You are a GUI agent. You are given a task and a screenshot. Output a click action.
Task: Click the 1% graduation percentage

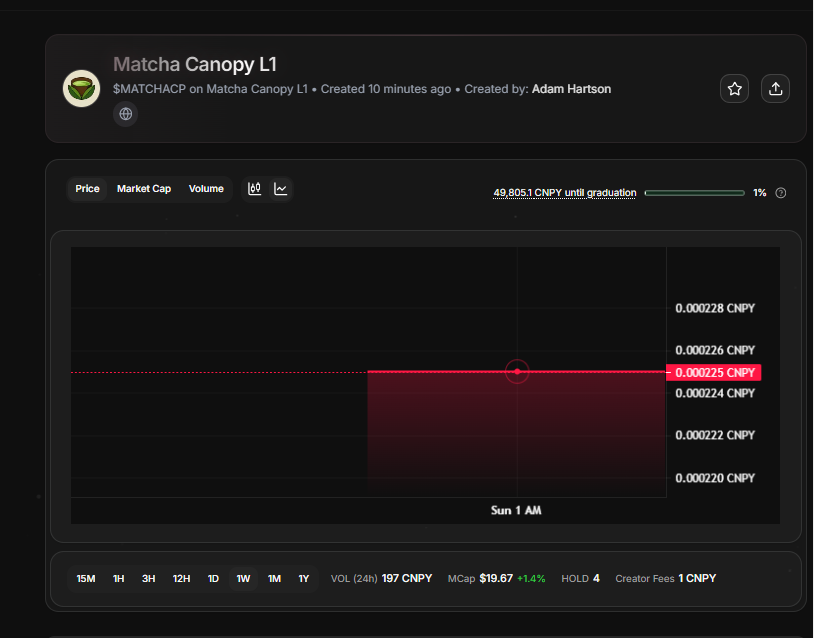(x=759, y=193)
